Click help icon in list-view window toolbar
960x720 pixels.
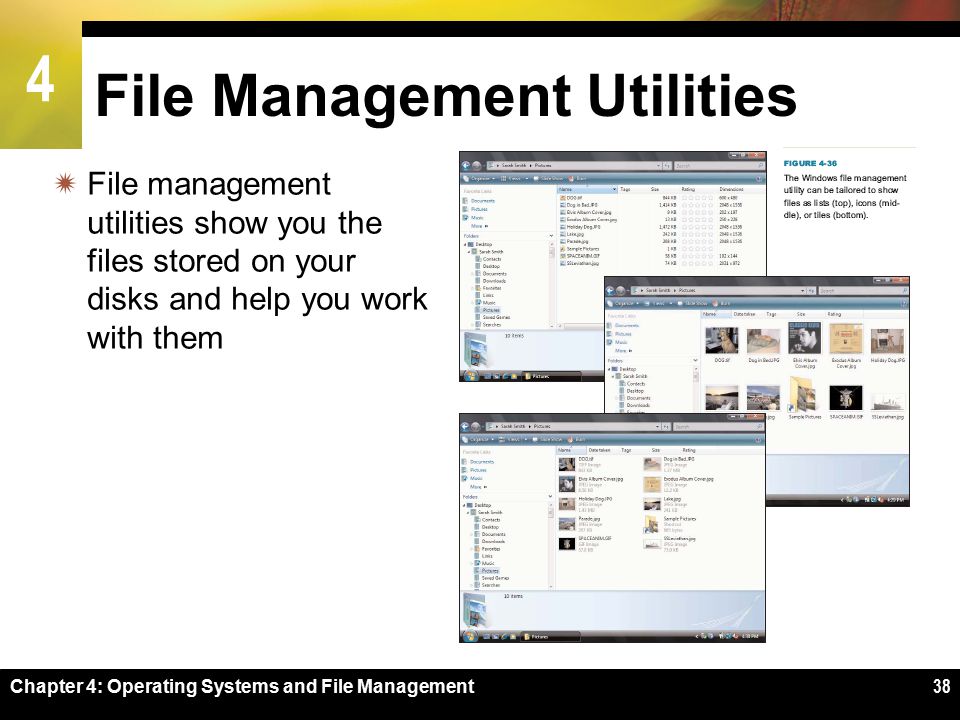click(x=760, y=179)
